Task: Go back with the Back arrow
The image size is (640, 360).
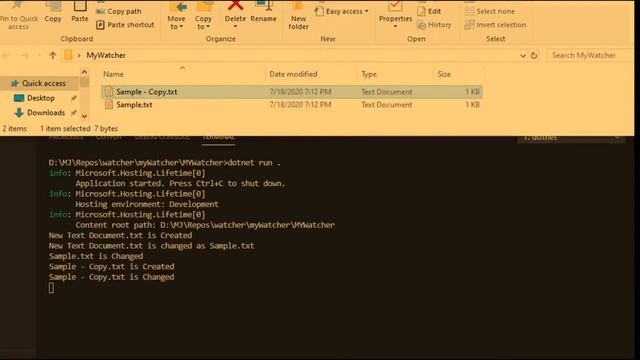Action: click(6, 55)
